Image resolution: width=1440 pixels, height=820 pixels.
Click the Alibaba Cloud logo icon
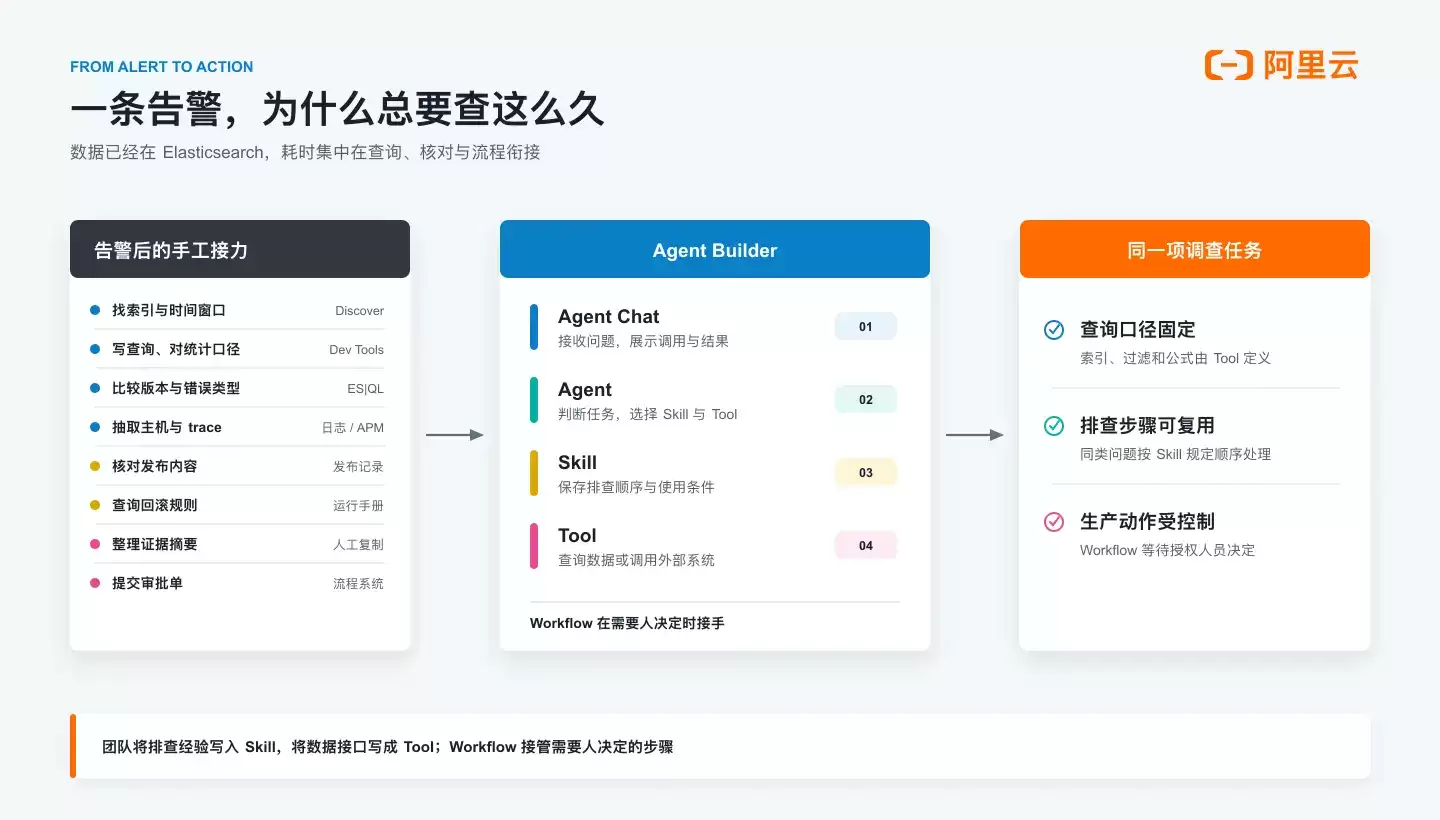coord(1228,65)
